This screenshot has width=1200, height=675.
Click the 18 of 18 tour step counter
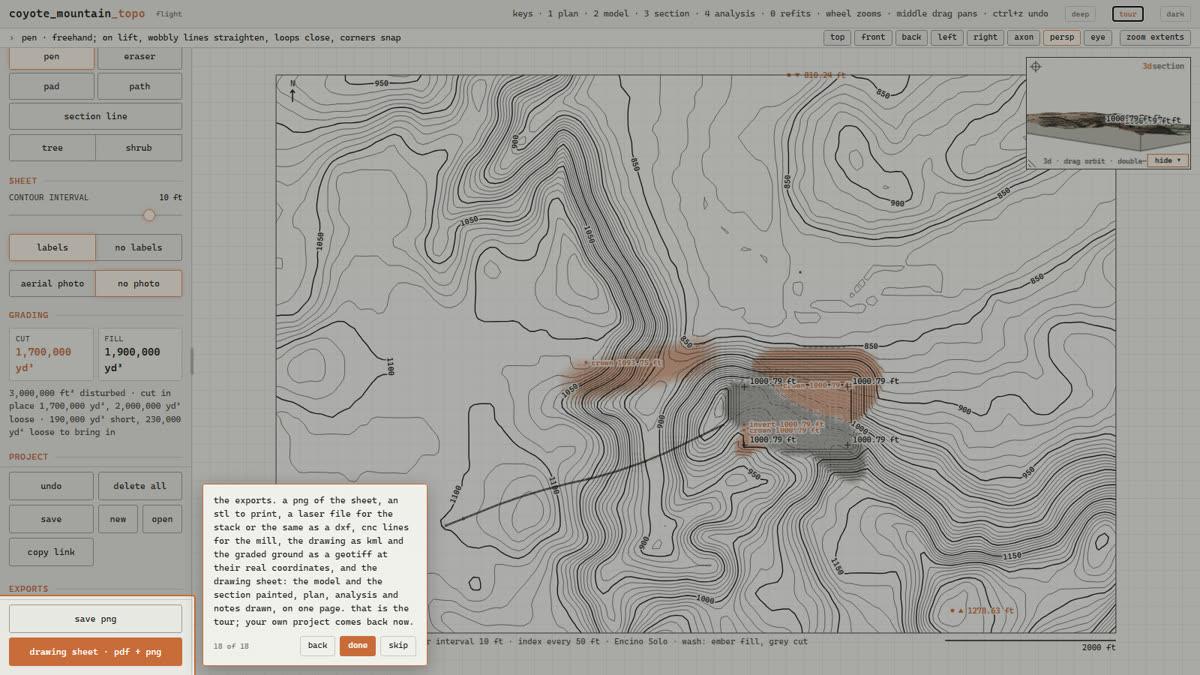click(x=231, y=646)
